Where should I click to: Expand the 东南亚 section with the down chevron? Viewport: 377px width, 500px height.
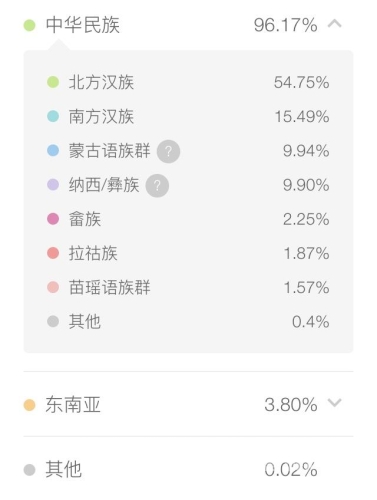click(x=335, y=403)
